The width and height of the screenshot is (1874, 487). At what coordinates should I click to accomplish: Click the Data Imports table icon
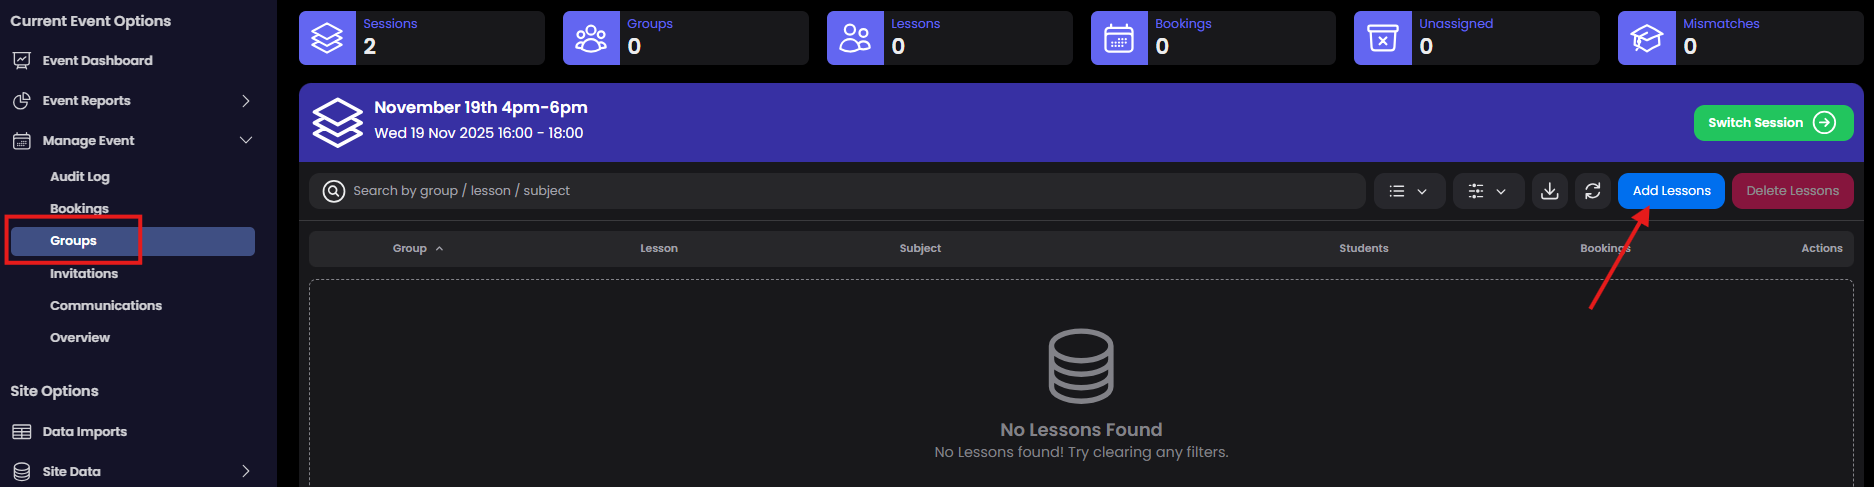pos(21,432)
